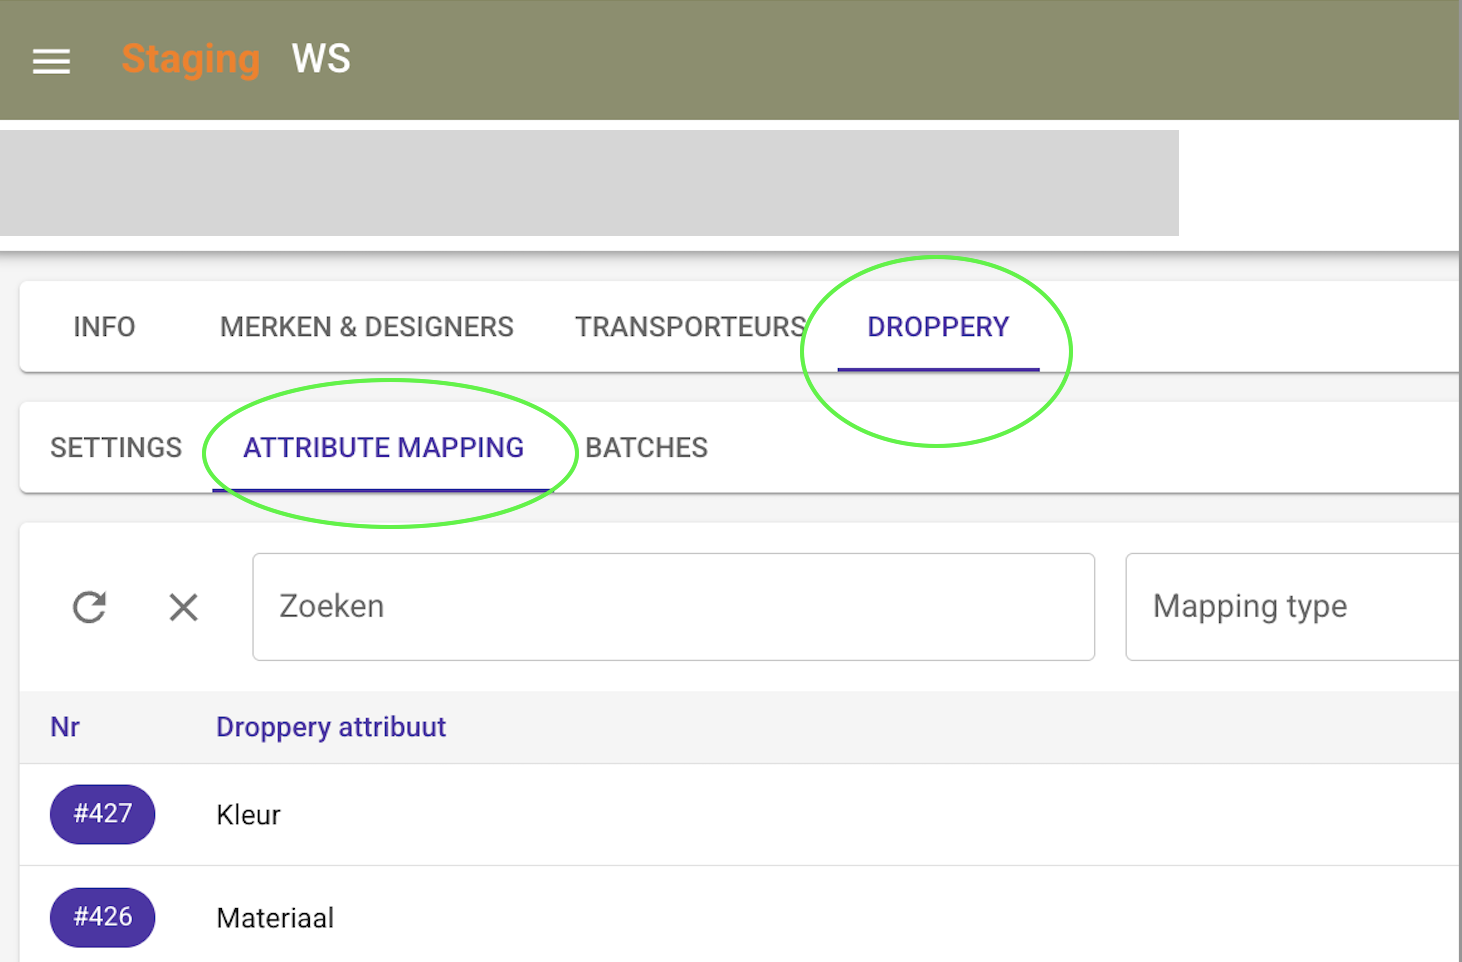Sort by Droppery attribuut column header

tap(331, 727)
